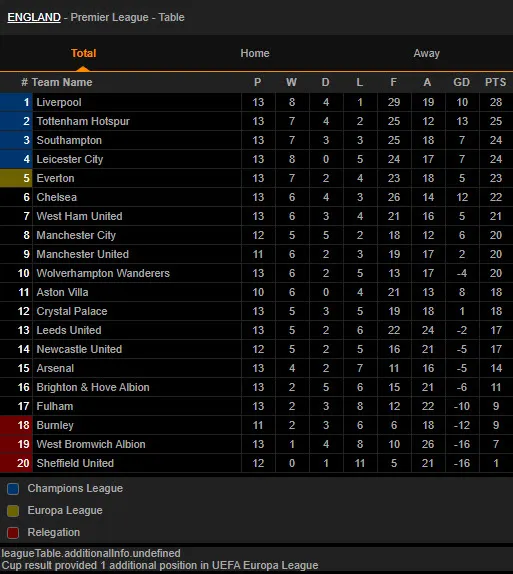Switch to the Away table tab

427,53
